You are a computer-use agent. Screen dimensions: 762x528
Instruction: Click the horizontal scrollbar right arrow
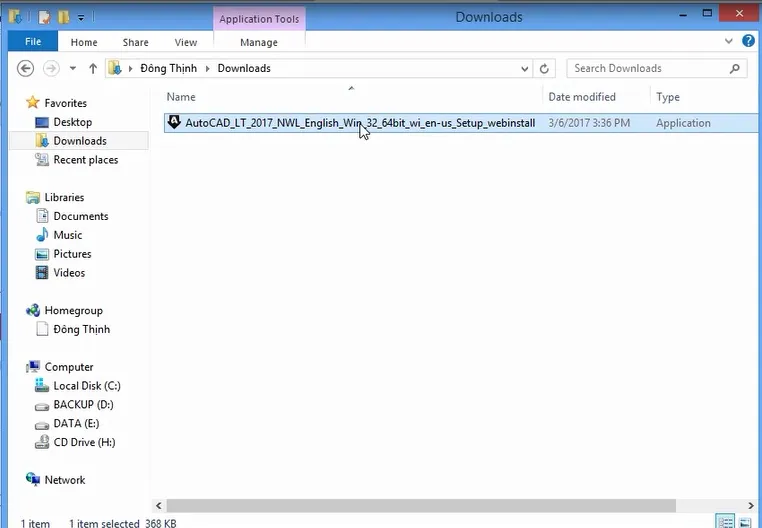(x=750, y=505)
